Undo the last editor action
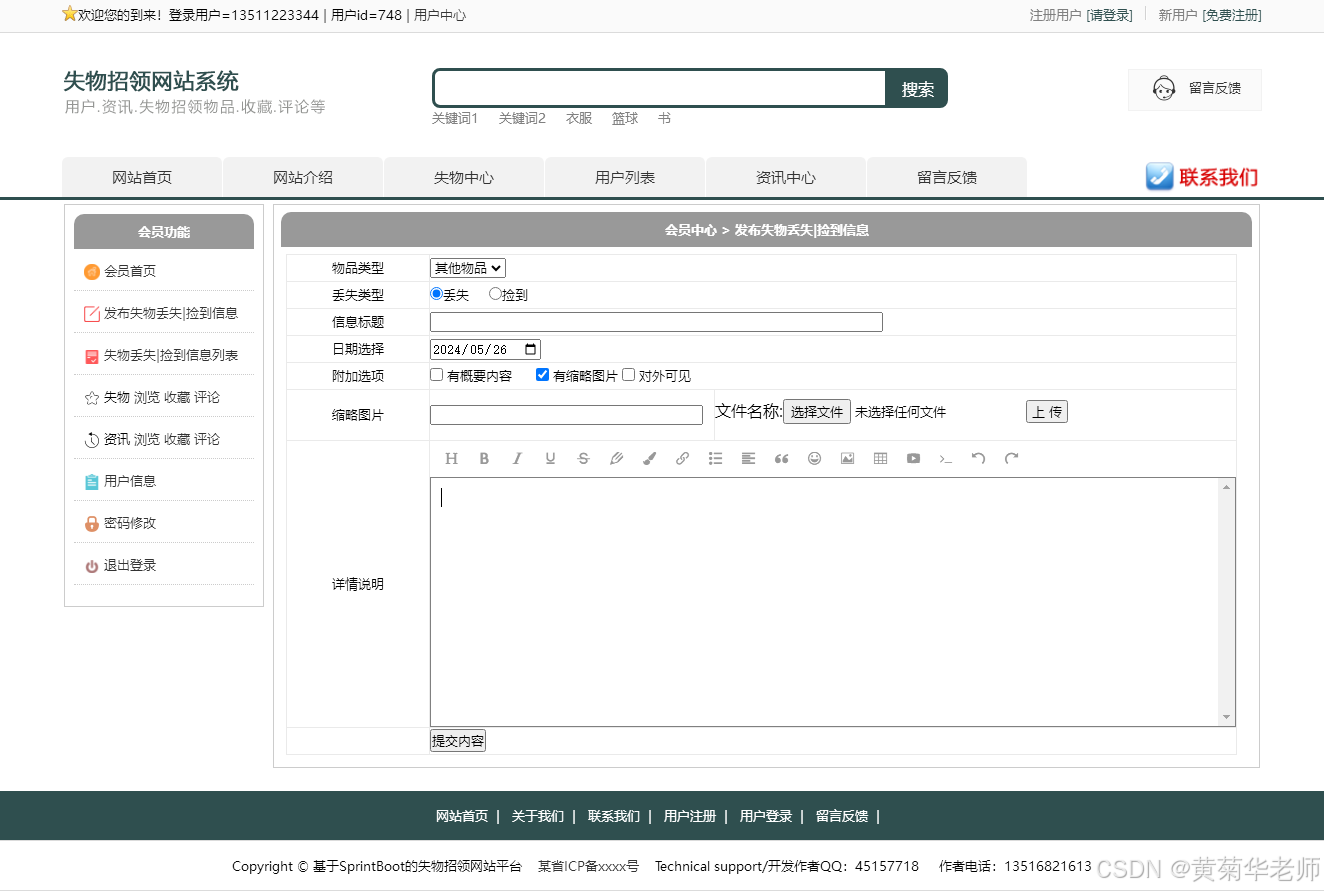Image resolution: width=1324 pixels, height=891 pixels. tap(979, 458)
